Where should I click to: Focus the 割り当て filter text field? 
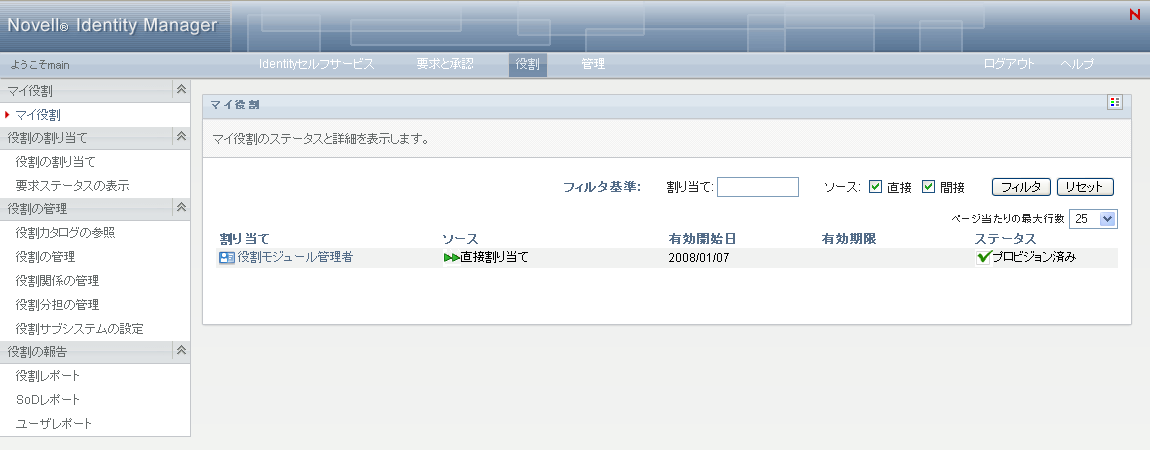tap(758, 187)
